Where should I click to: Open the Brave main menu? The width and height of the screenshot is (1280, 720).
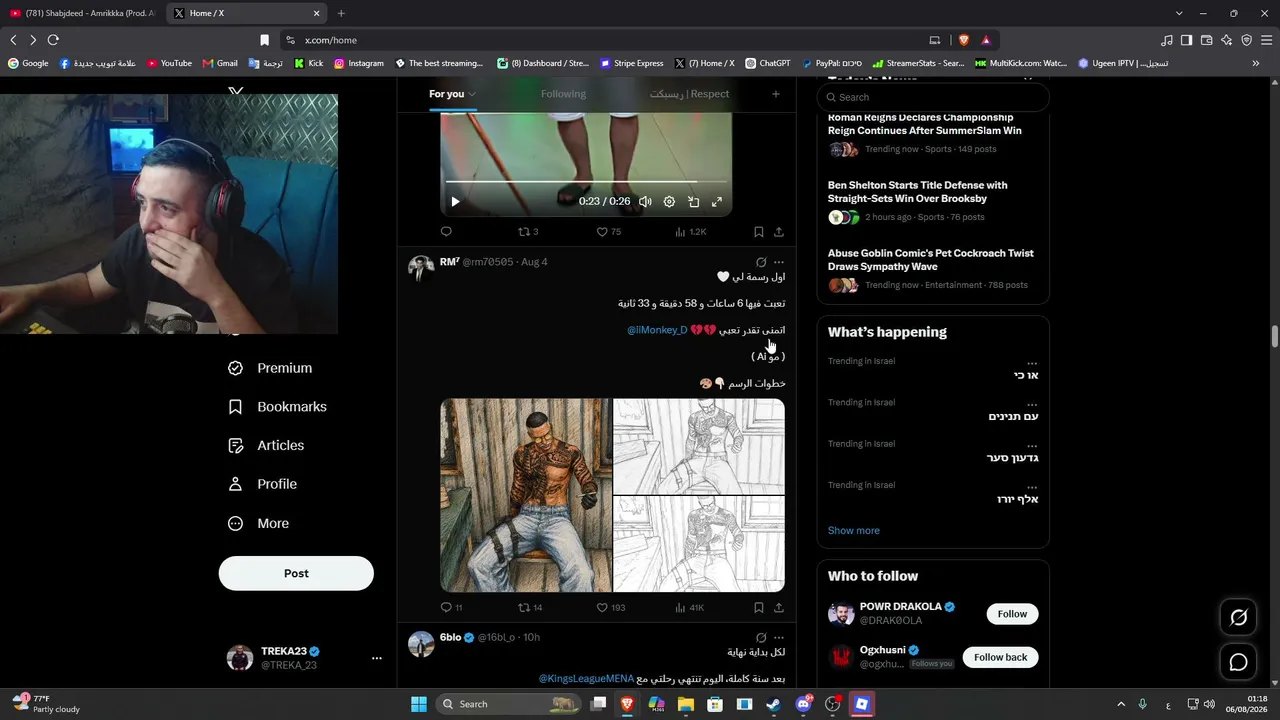pyautogui.click(x=1267, y=40)
